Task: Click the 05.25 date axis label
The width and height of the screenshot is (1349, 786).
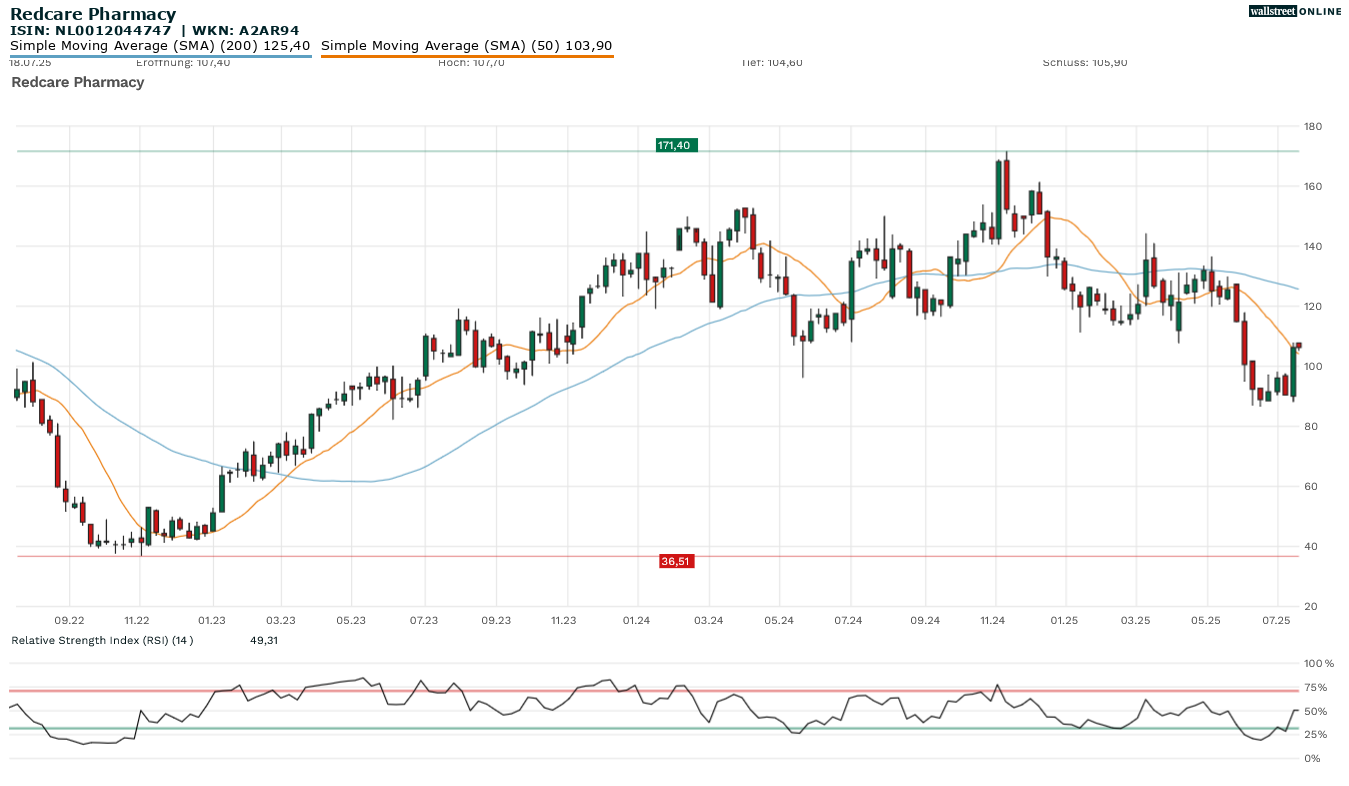Action: pos(1207,621)
